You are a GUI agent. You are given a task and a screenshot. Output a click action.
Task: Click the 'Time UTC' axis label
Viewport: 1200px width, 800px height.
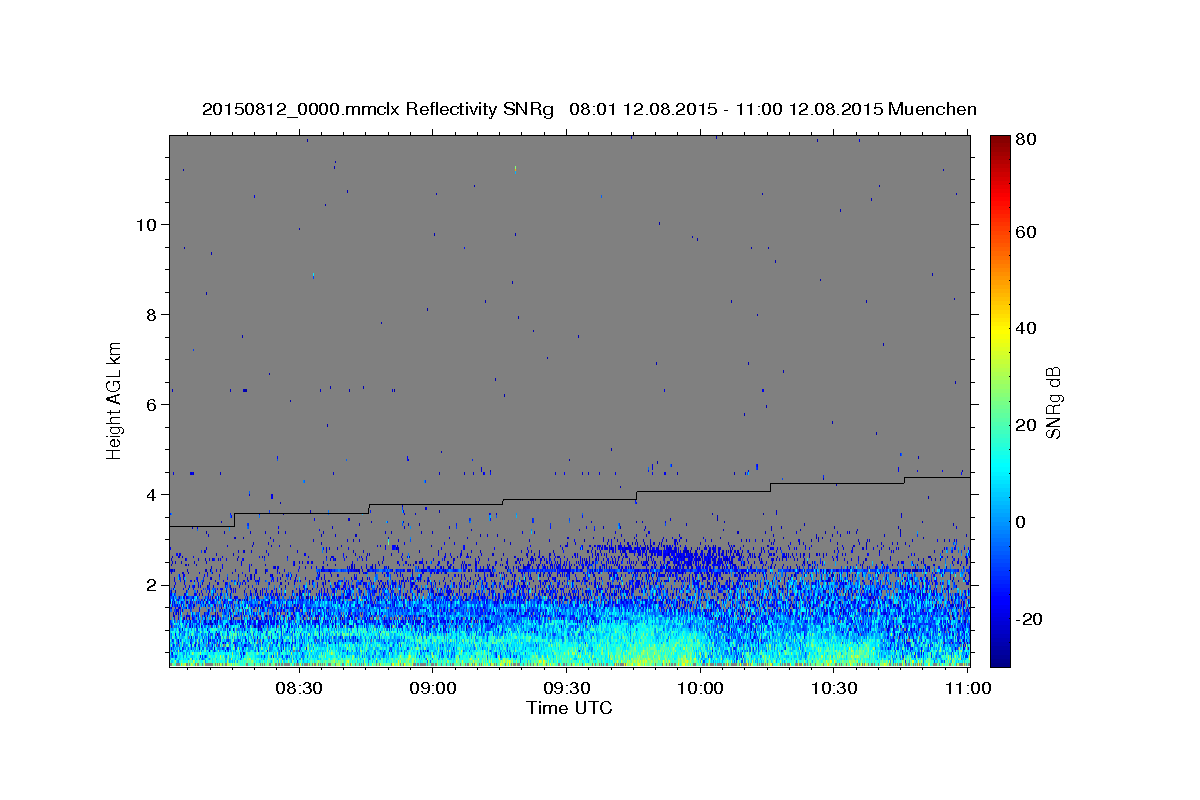coord(570,708)
